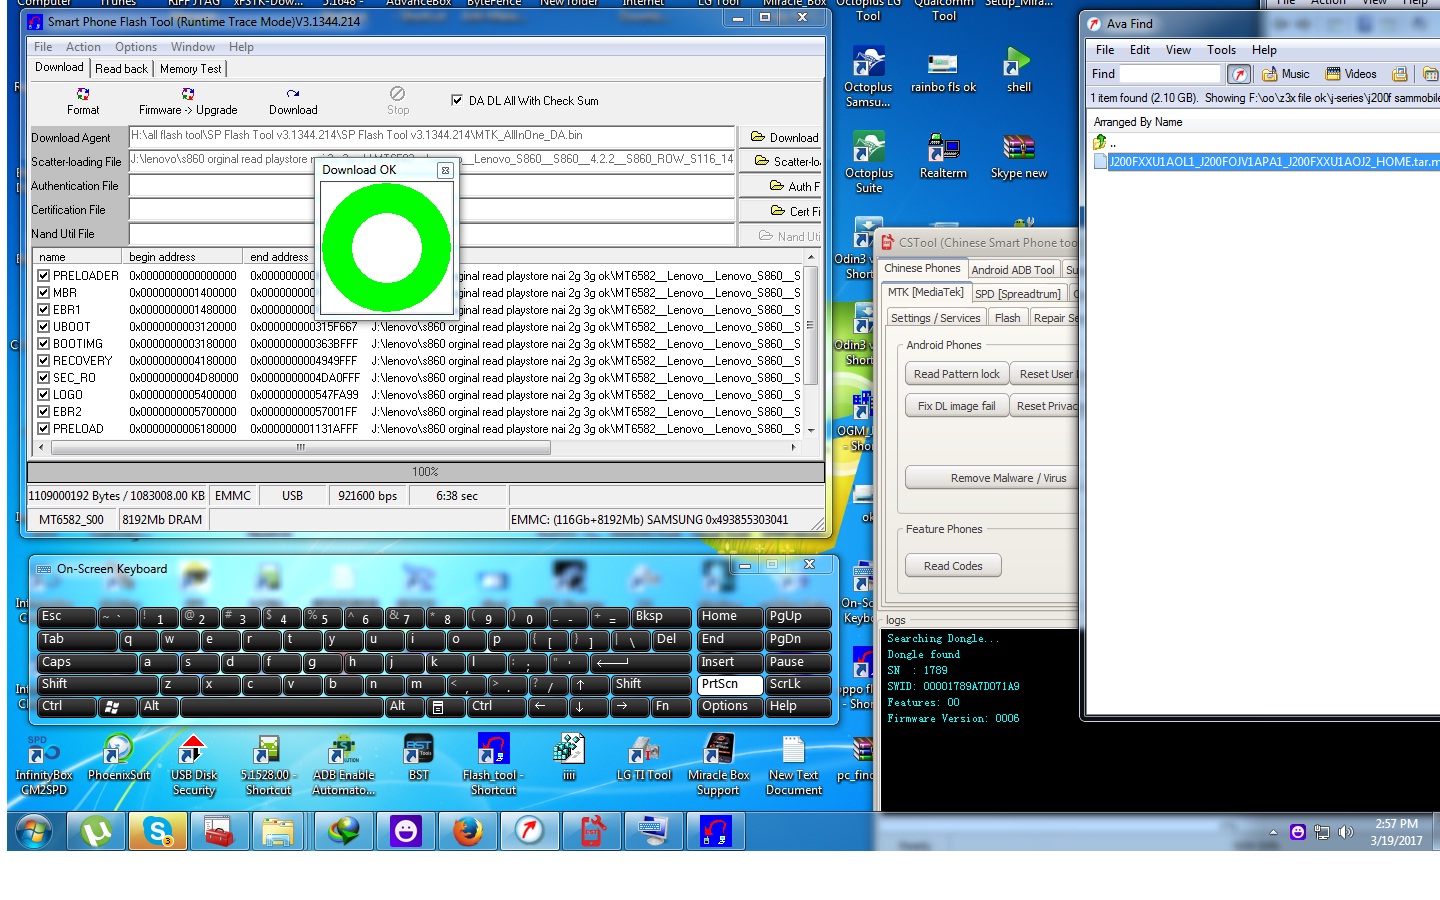Open Octoplus Samsung desktop shortcut

[868, 77]
